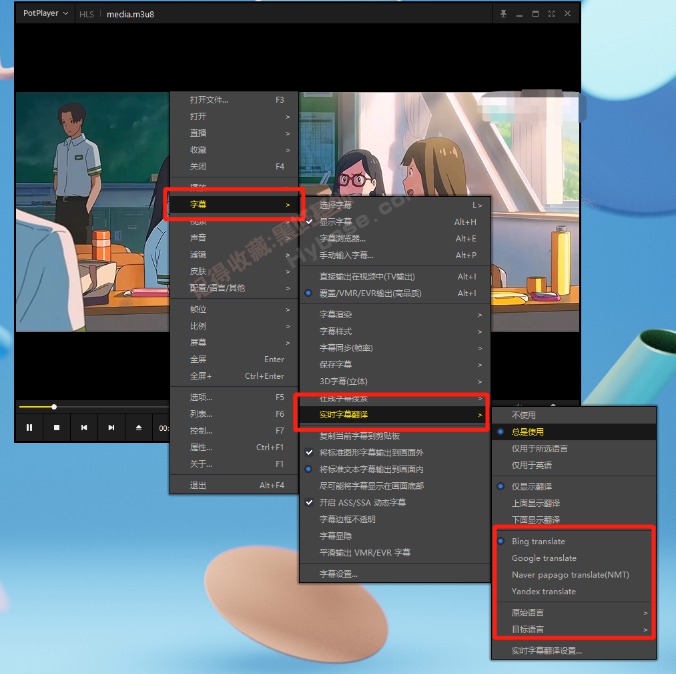
Task: Open 列表... (F6) playlist
Action: coord(234,414)
